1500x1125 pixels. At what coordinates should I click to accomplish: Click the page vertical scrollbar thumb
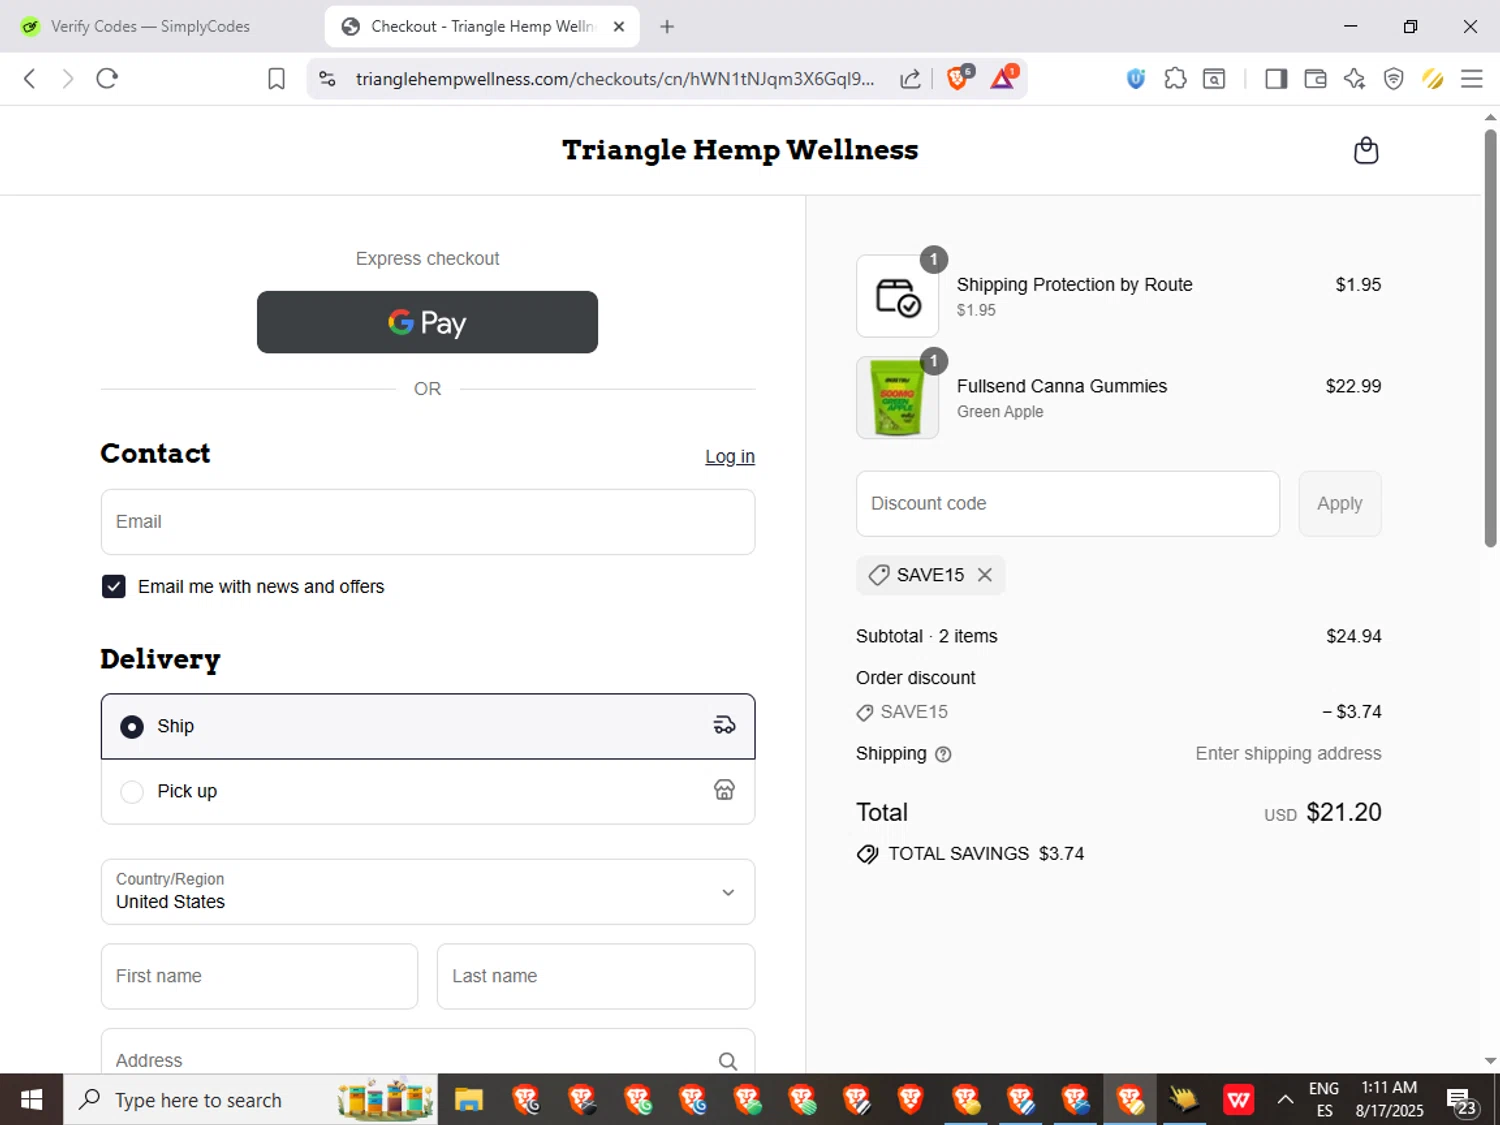[x=1490, y=338]
